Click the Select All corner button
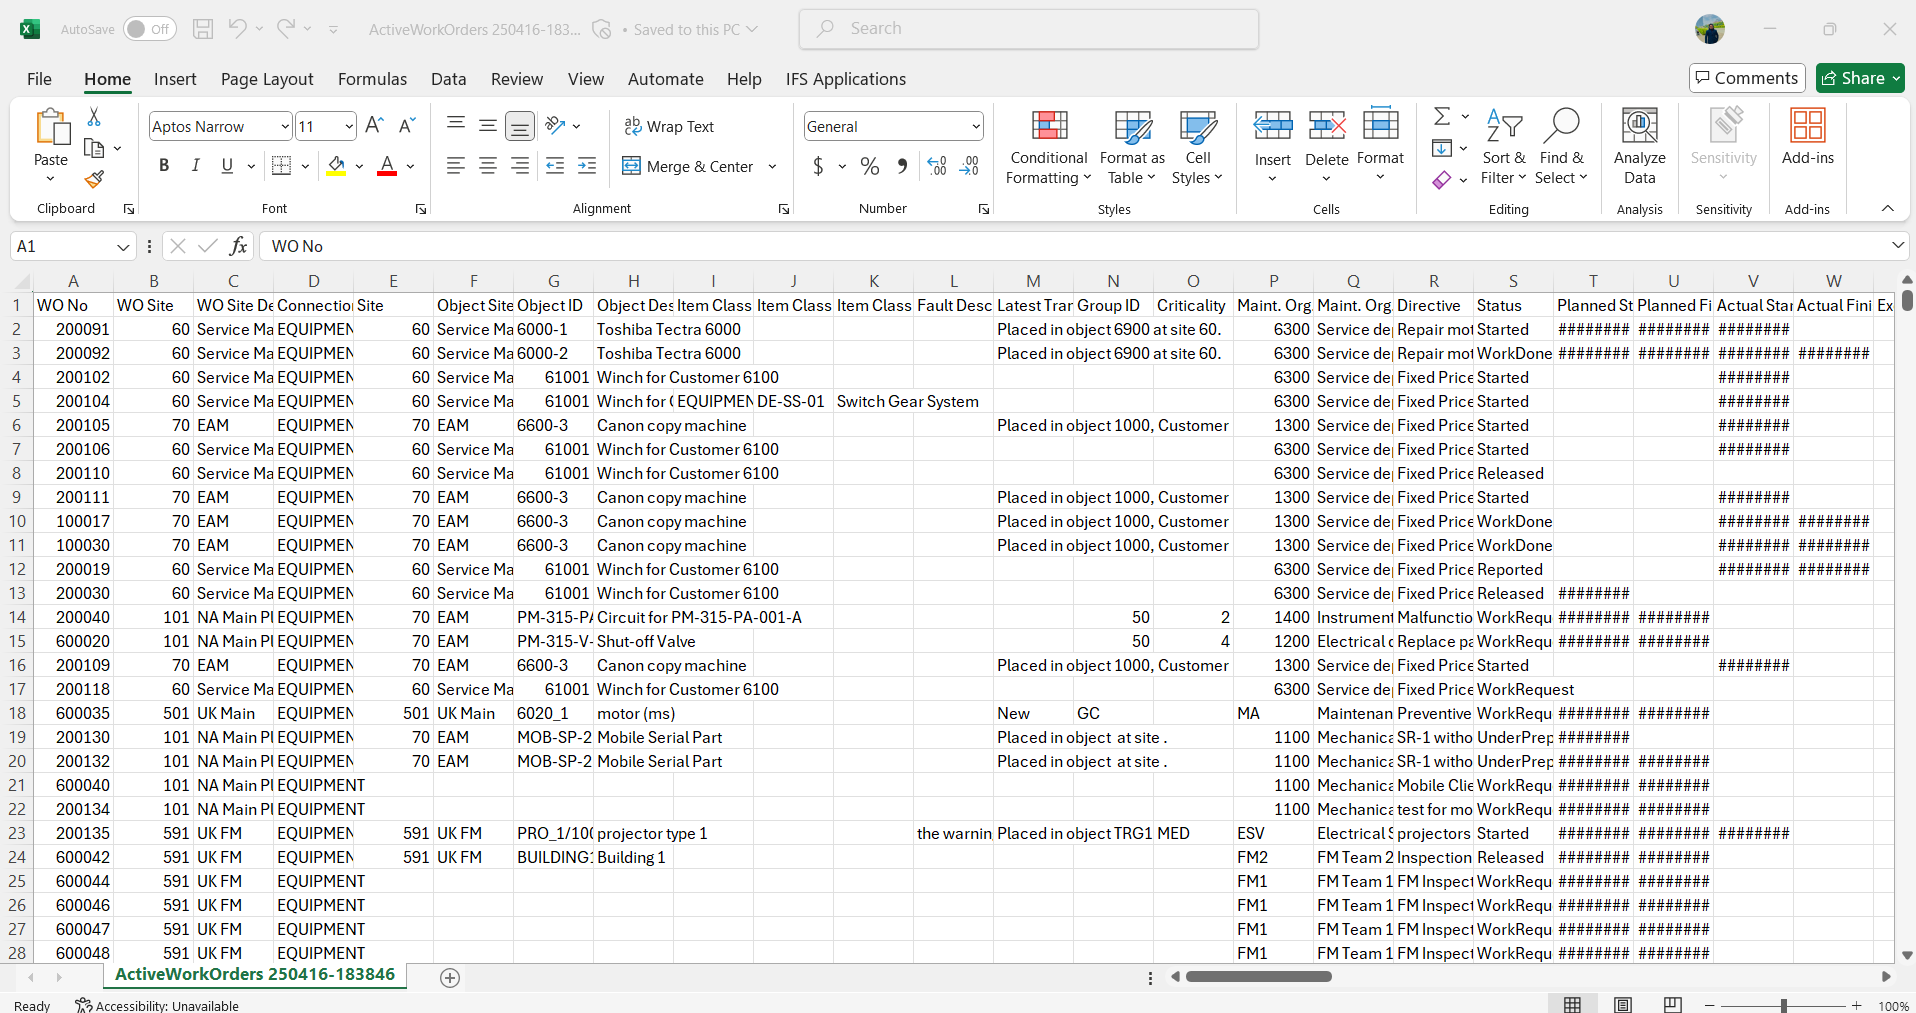This screenshot has height=1013, width=1916. (22, 281)
